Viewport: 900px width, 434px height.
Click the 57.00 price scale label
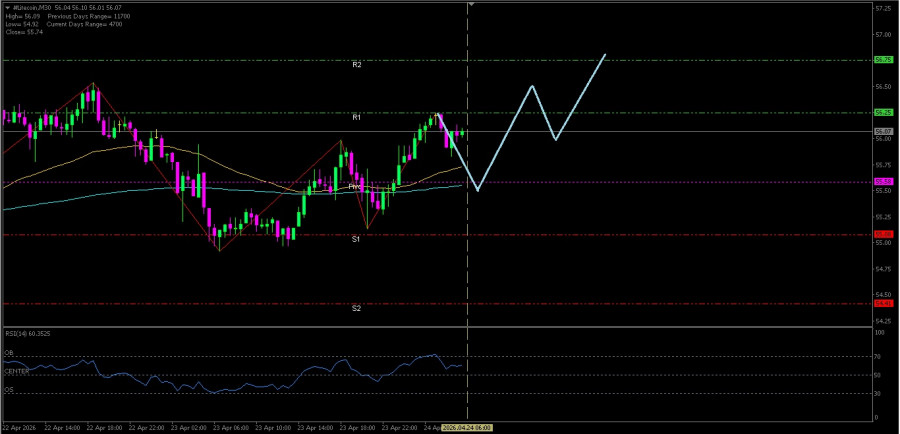pyautogui.click(x=883, y=35)
